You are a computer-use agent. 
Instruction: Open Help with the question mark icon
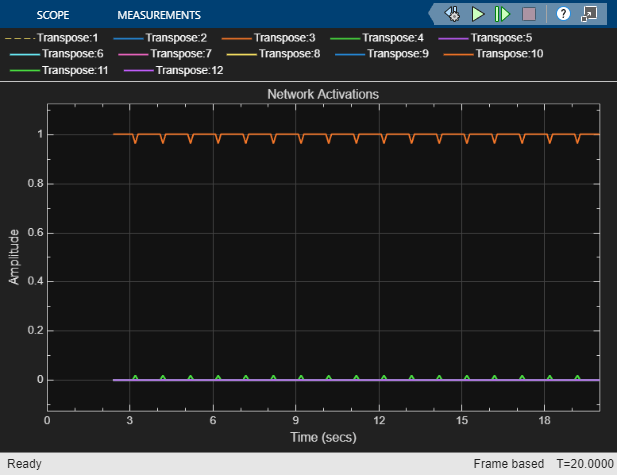point(563,14)
